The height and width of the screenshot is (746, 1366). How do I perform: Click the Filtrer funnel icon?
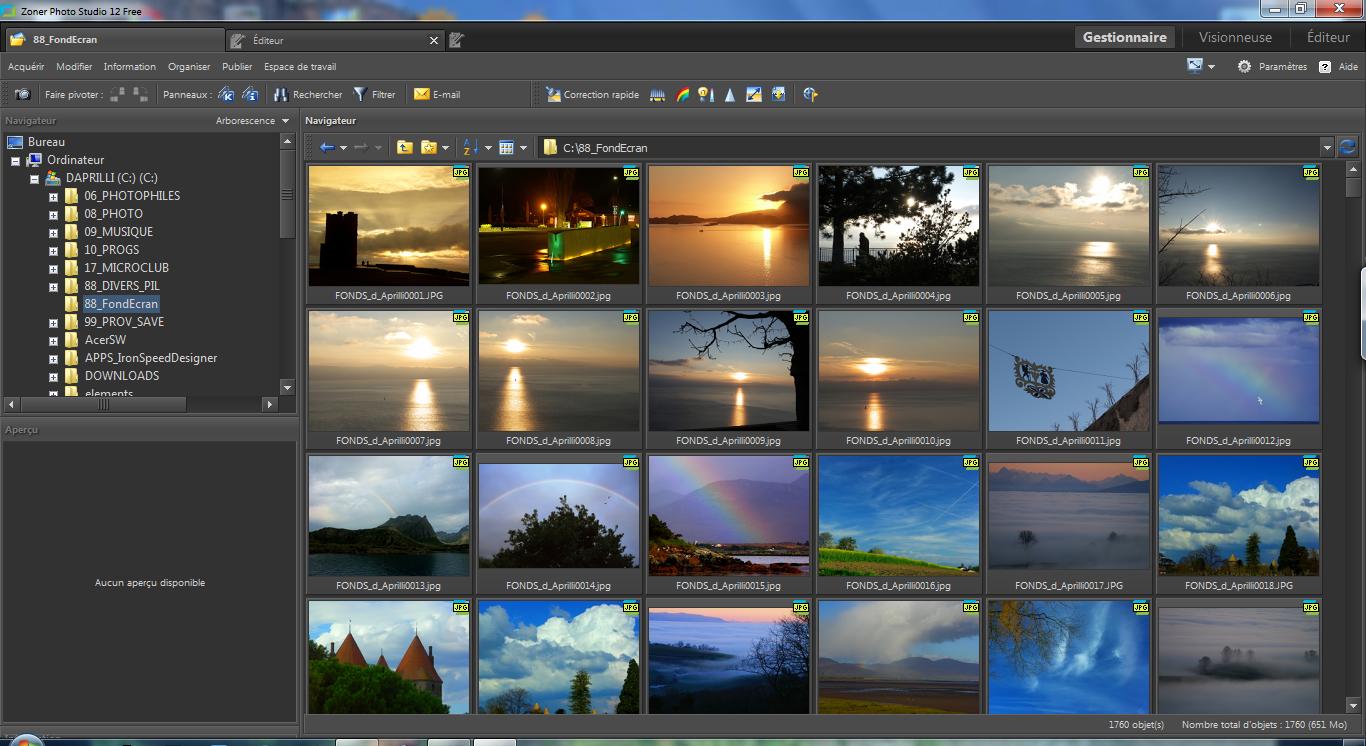[x=360, y=94]
